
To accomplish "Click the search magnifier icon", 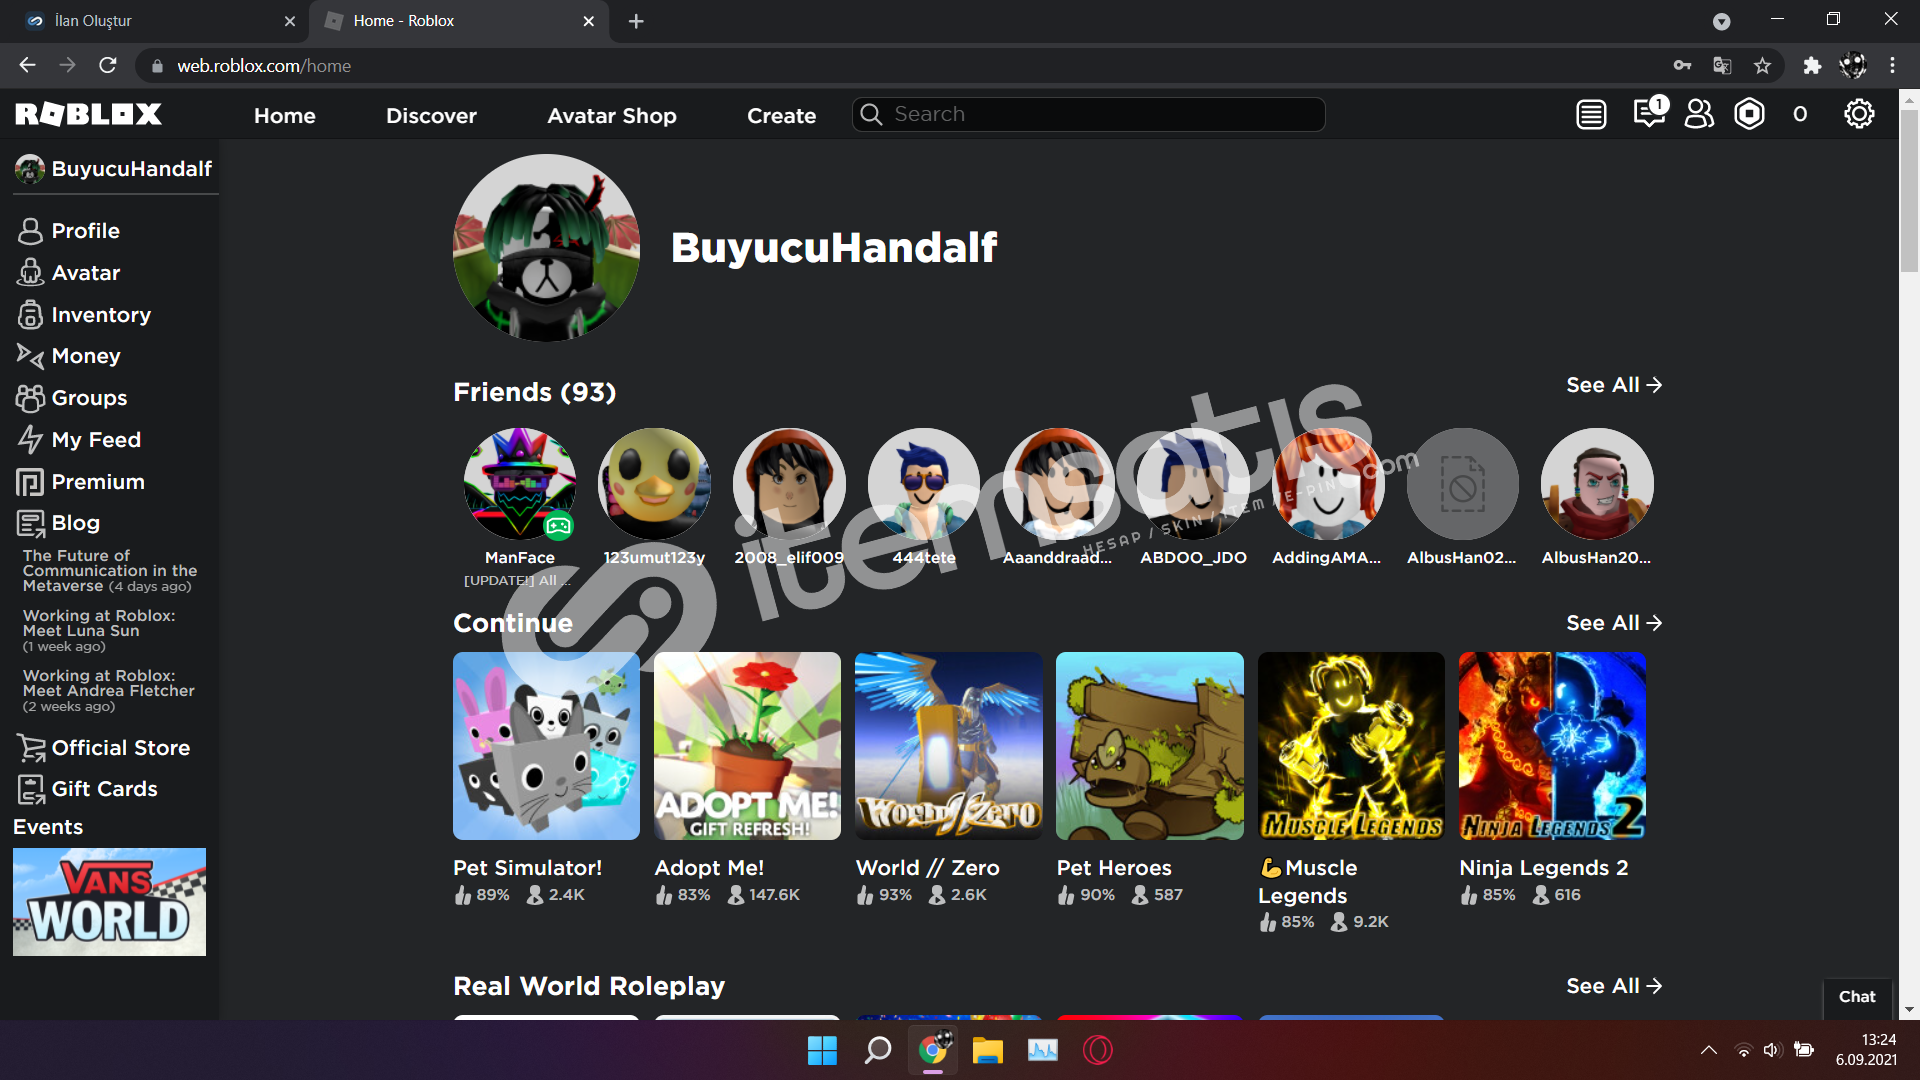I will (871, 115).
